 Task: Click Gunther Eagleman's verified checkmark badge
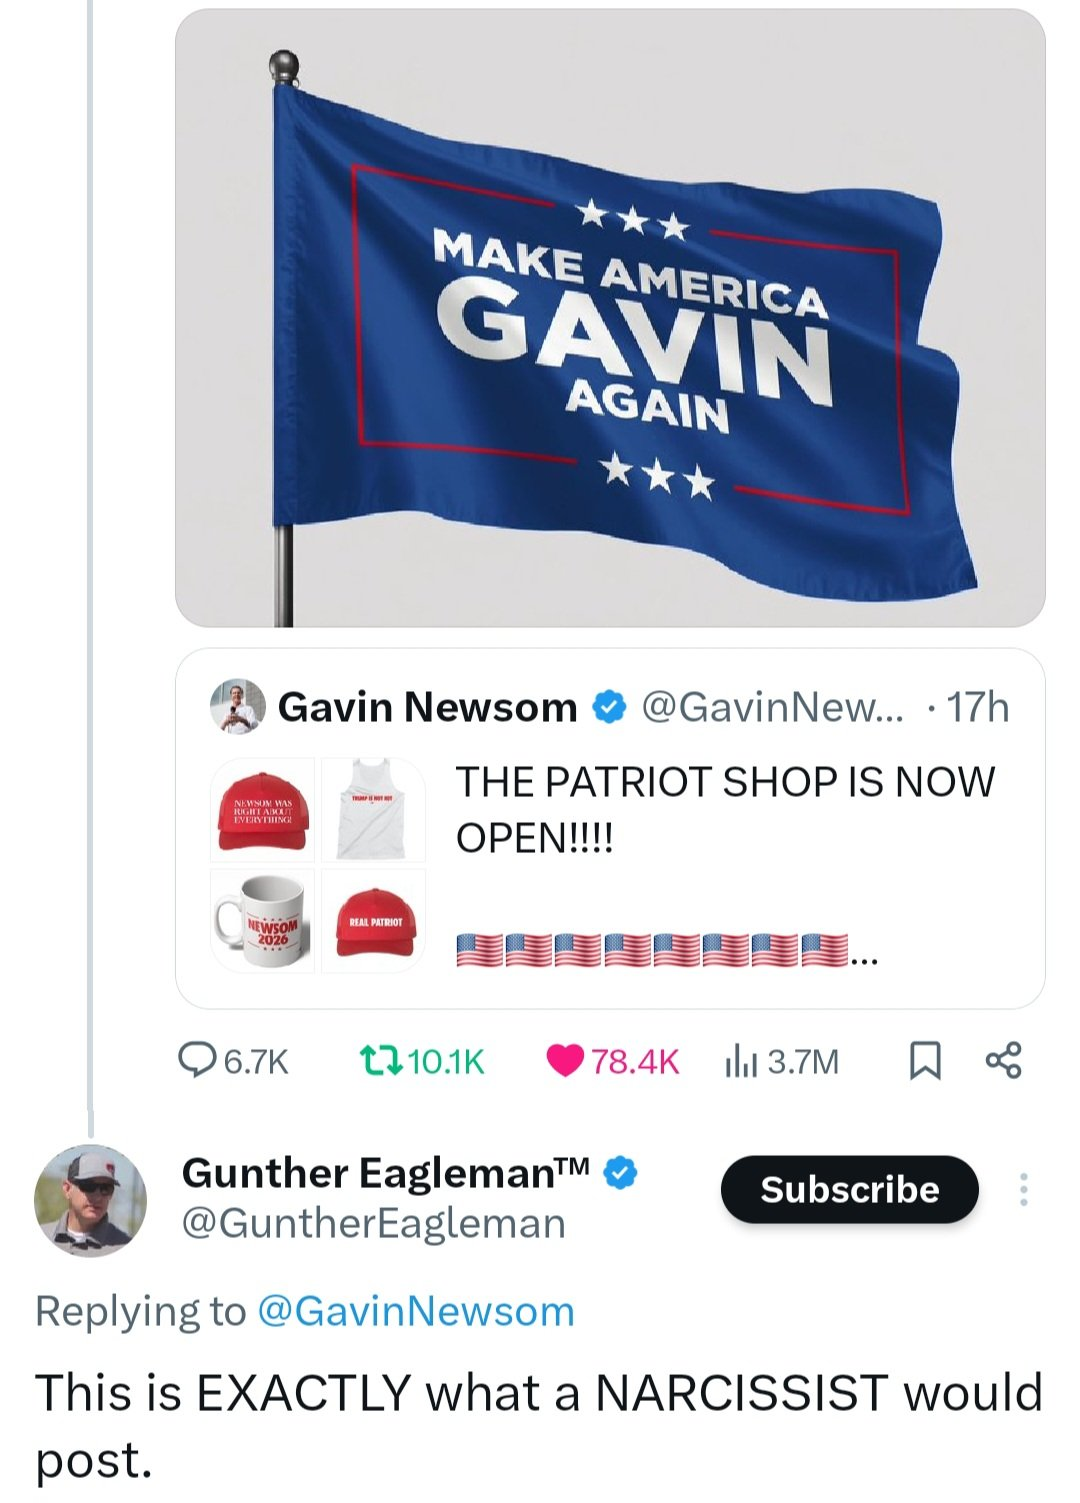tap(621, 1172)
